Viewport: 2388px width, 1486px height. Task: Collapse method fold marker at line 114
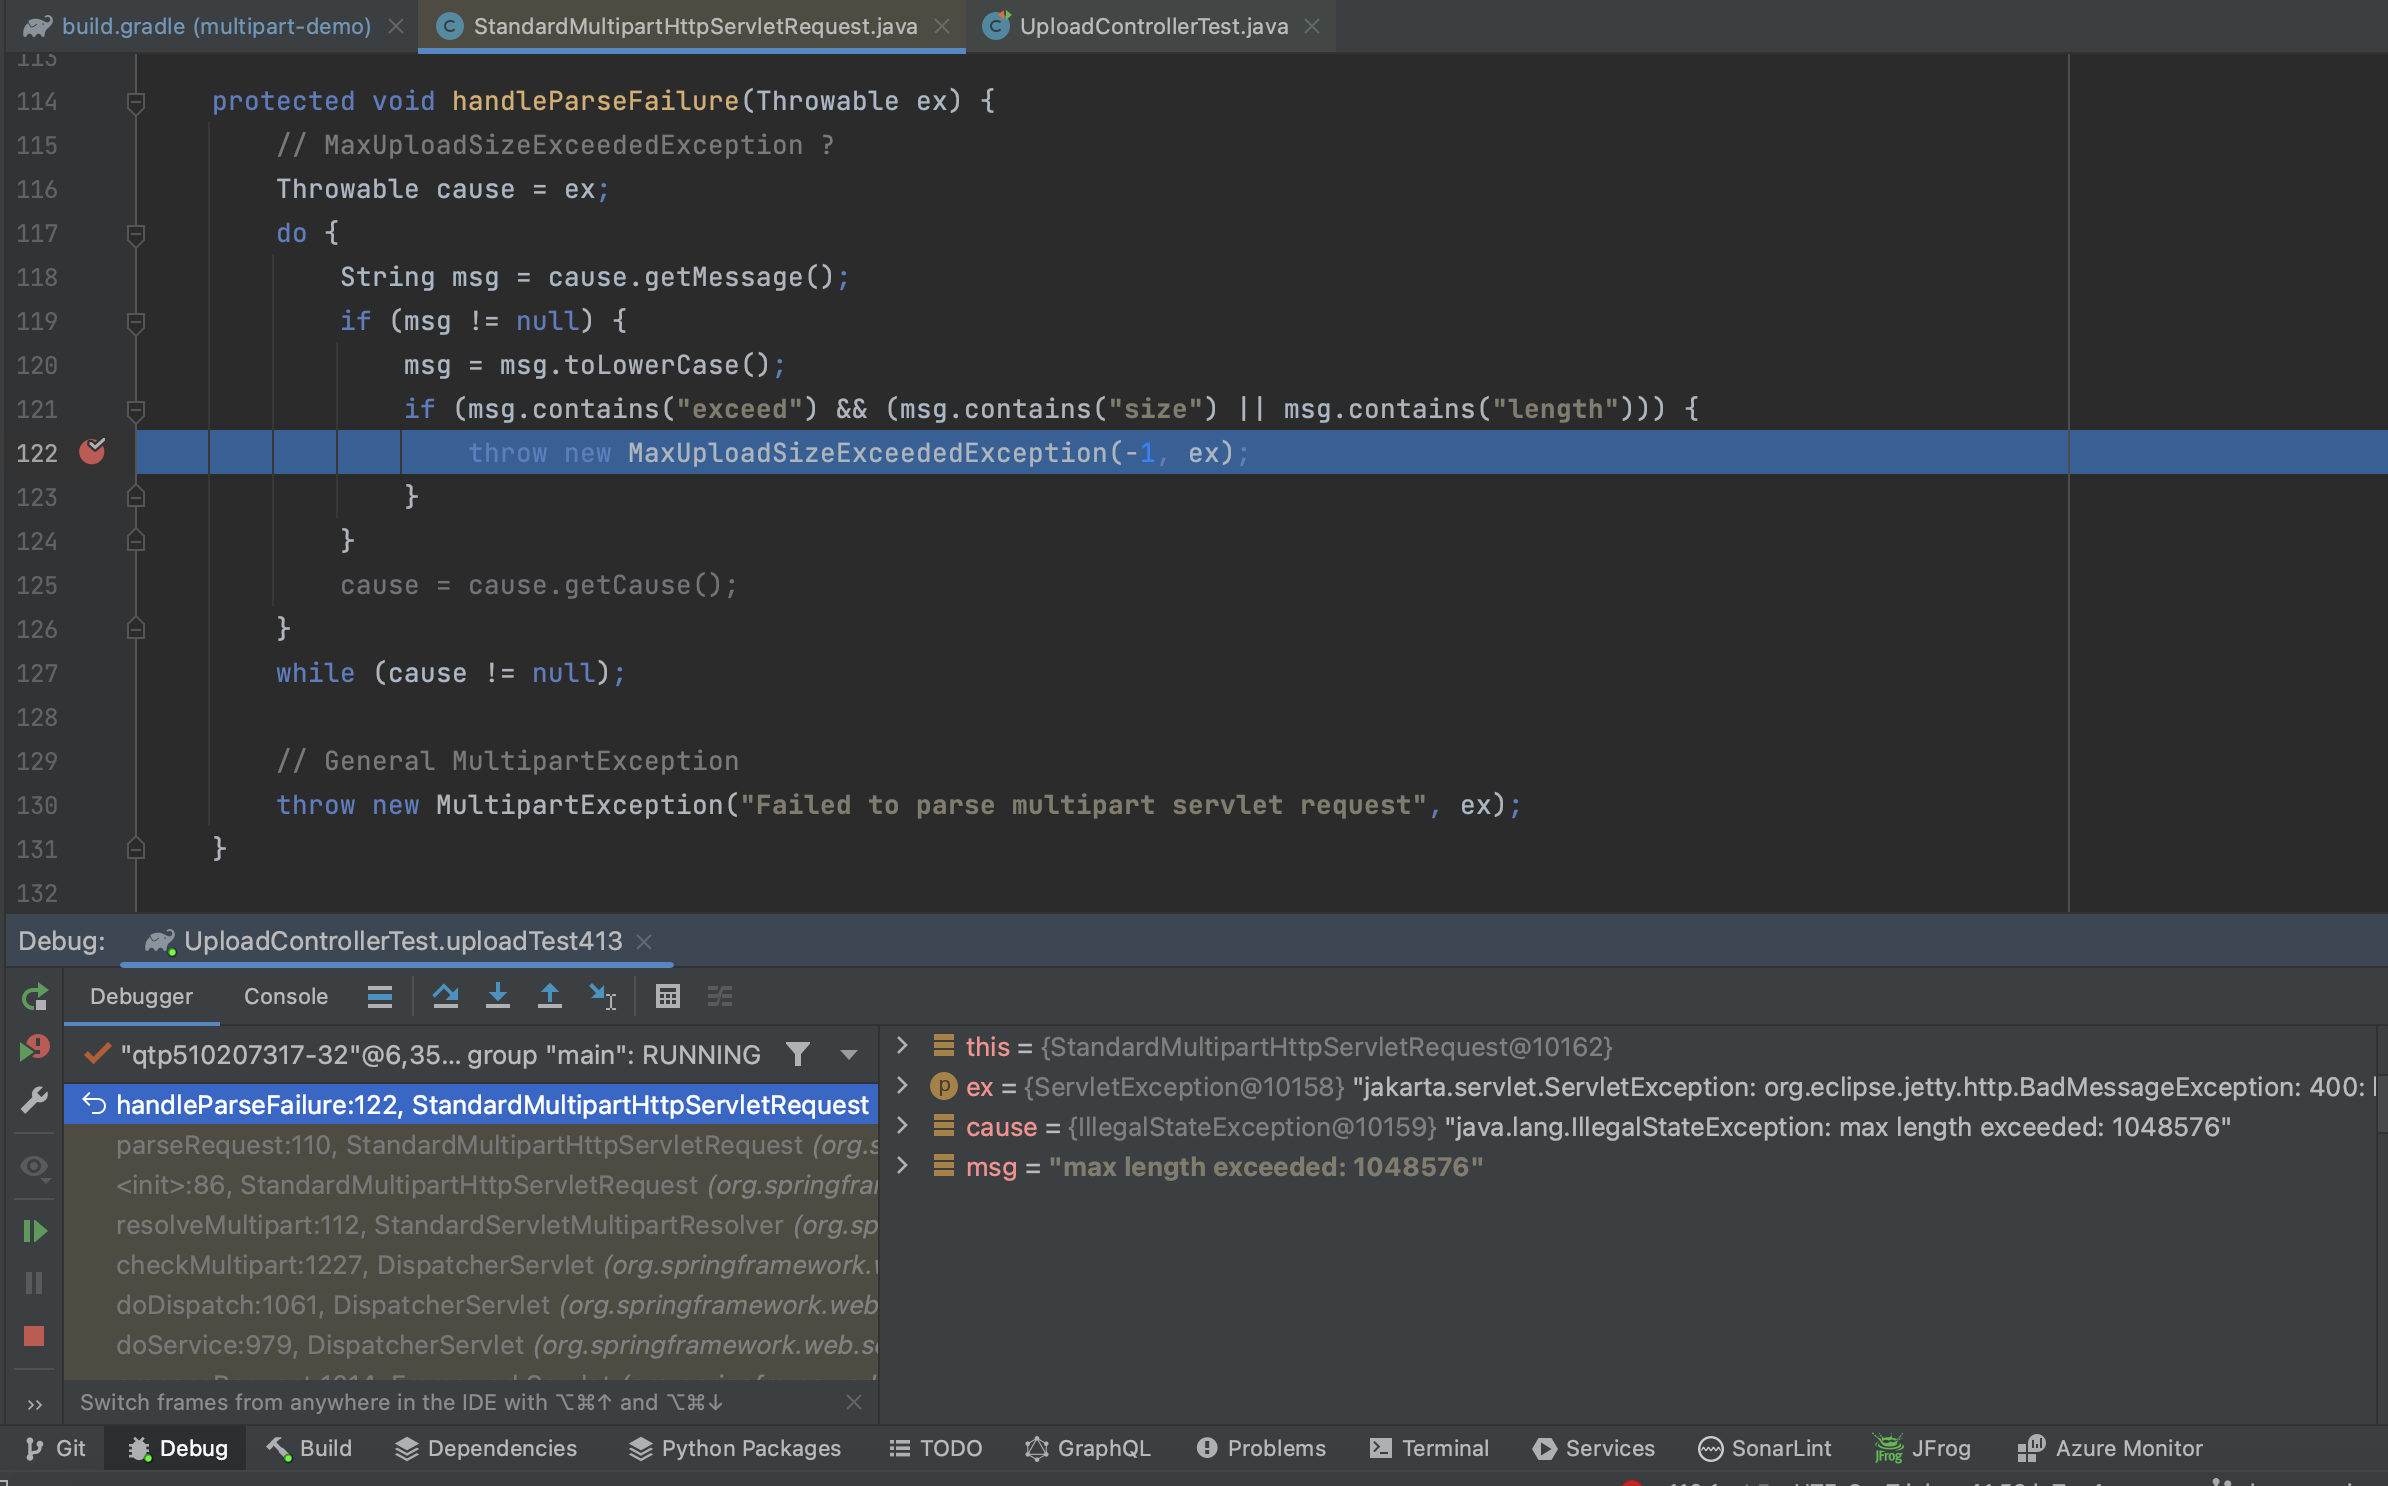pos(136,102)
